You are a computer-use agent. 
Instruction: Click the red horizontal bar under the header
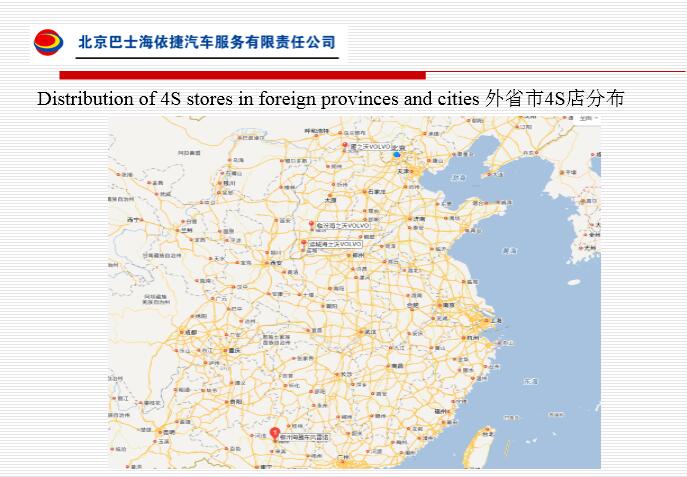click(x=242, y=75)
